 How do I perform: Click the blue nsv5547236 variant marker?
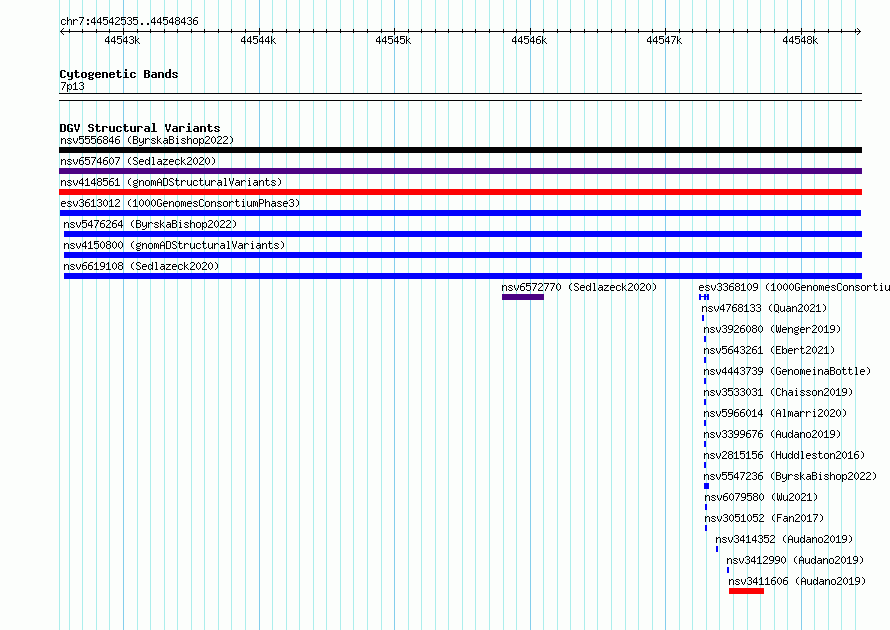click(707, 486)
